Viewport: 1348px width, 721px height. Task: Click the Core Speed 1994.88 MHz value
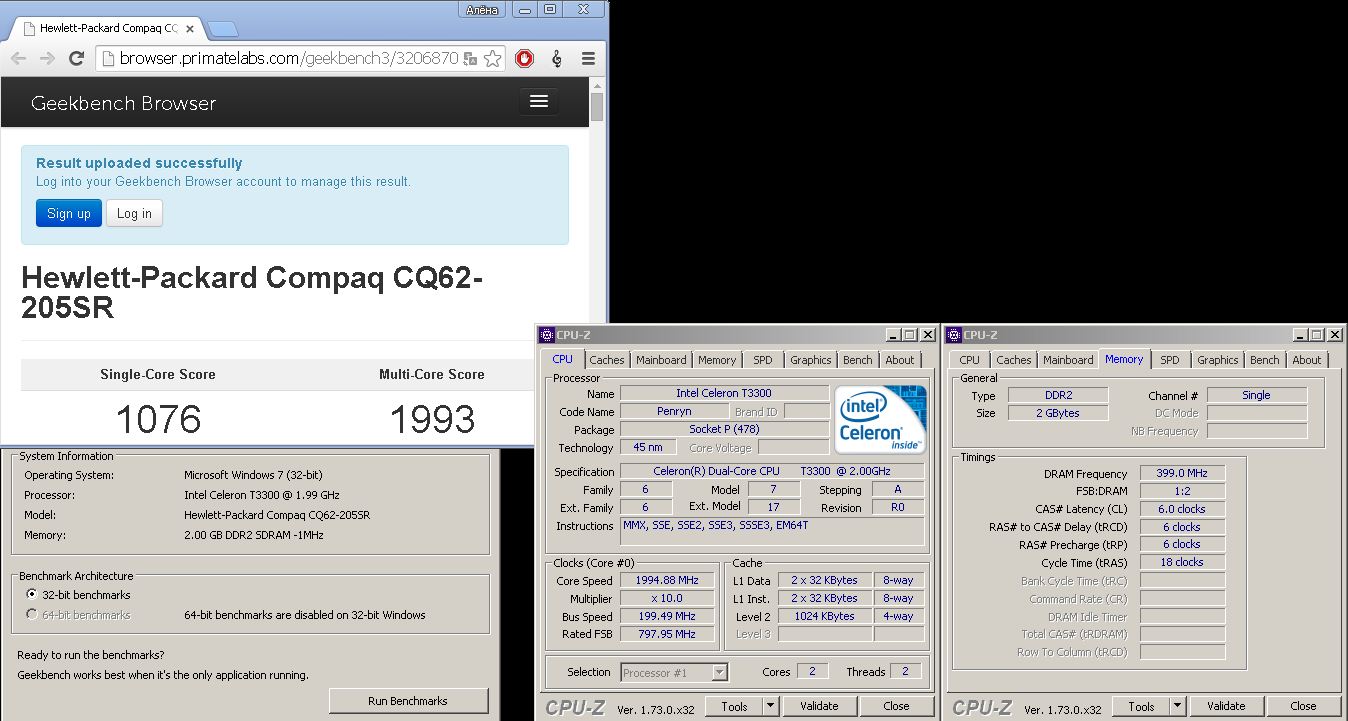coord(667,580)
